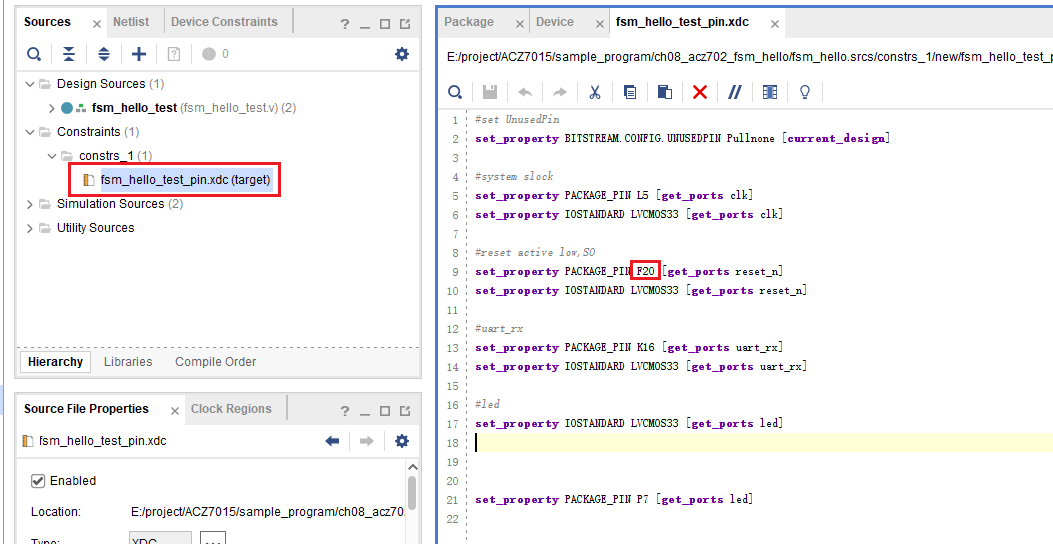Screen dimensions: 1053x544
Task: Expand the fsm_hello_test module node
Action: pos(52,108)
